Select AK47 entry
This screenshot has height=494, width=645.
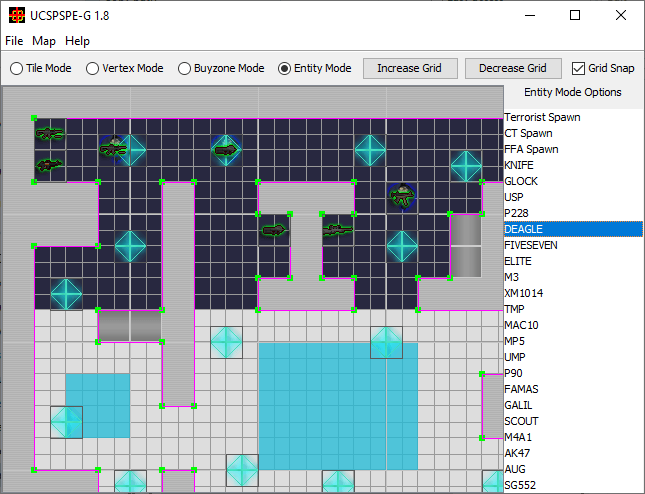573,453
